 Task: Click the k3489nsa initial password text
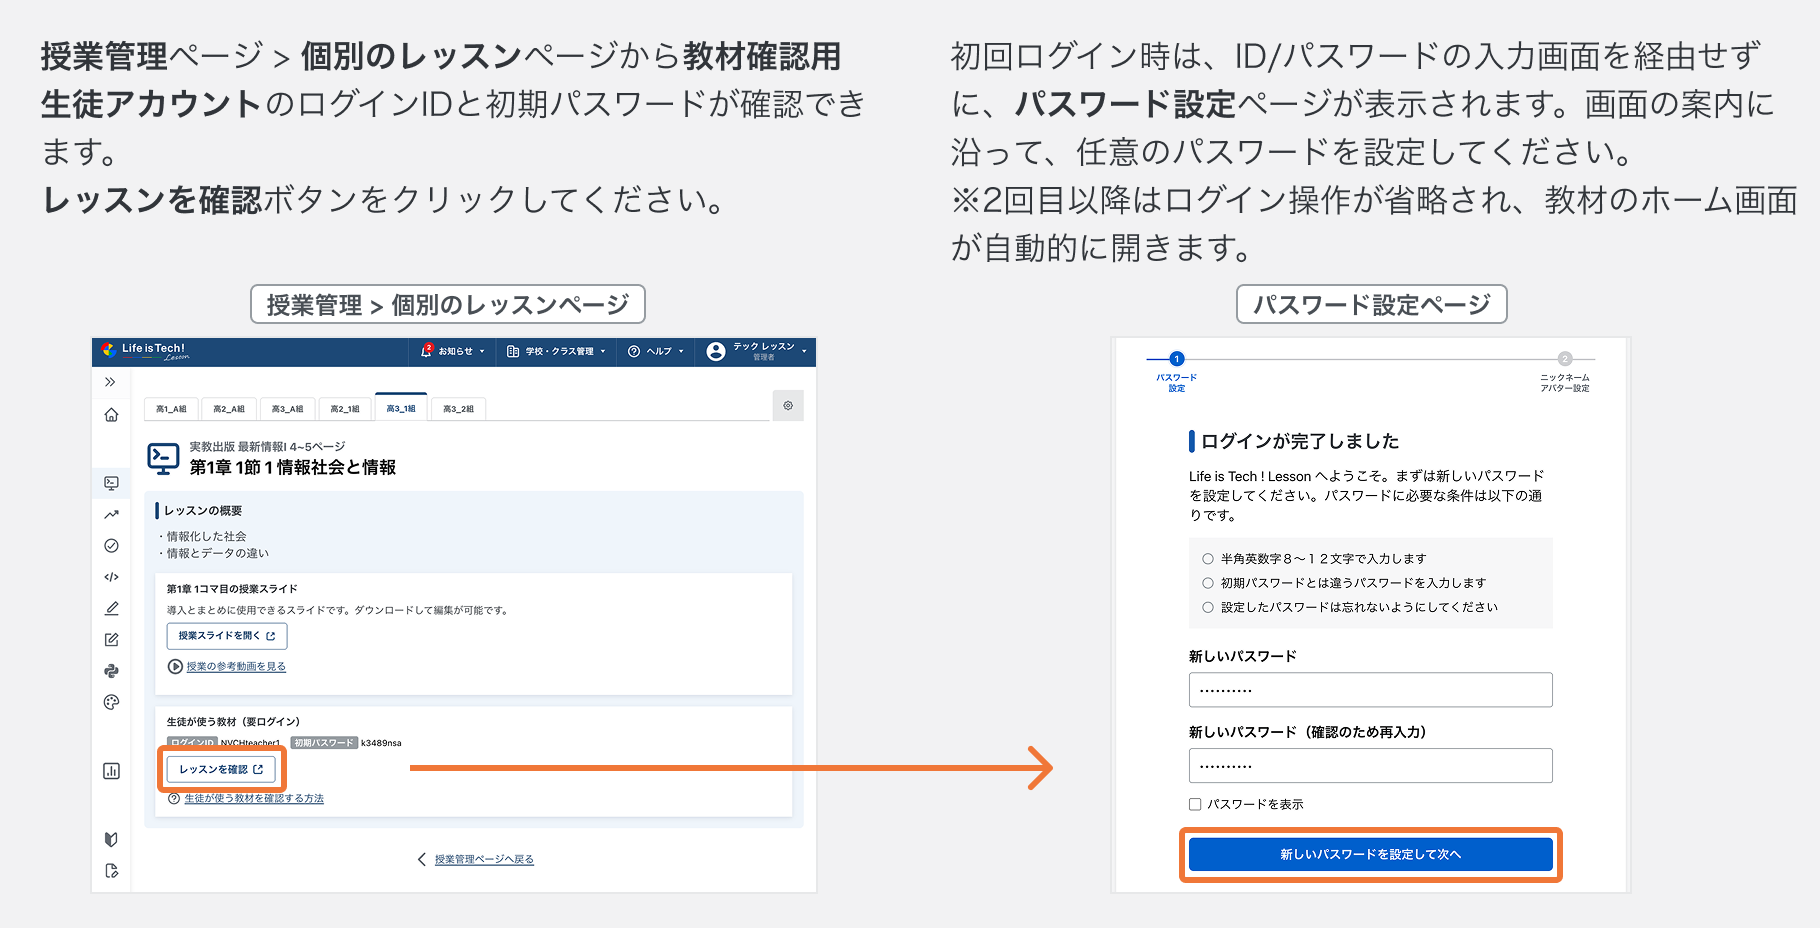click(381, 743)
